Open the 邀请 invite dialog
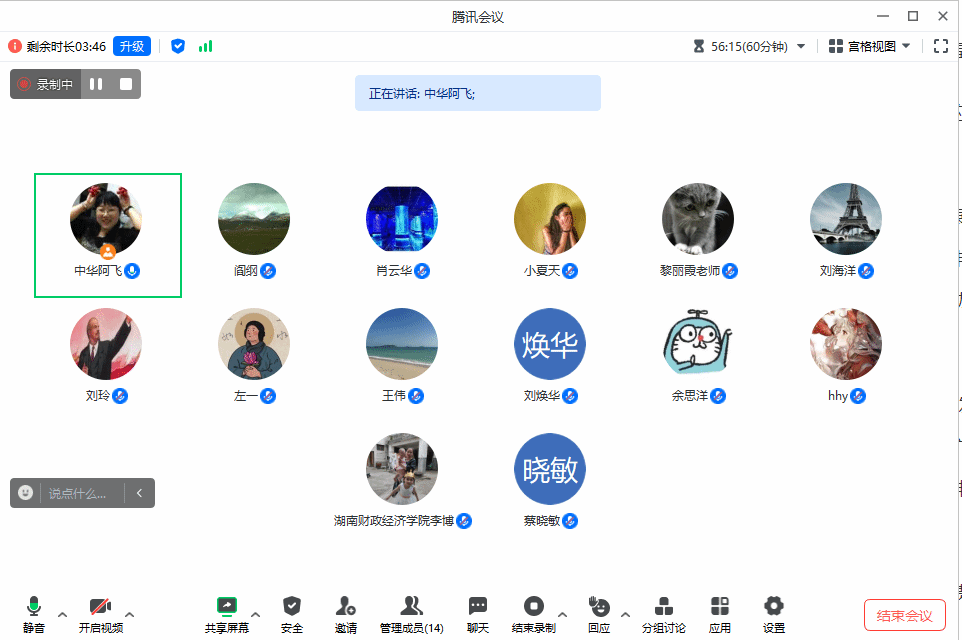Viewport: 962px width, 640px height. pos(345,614)
